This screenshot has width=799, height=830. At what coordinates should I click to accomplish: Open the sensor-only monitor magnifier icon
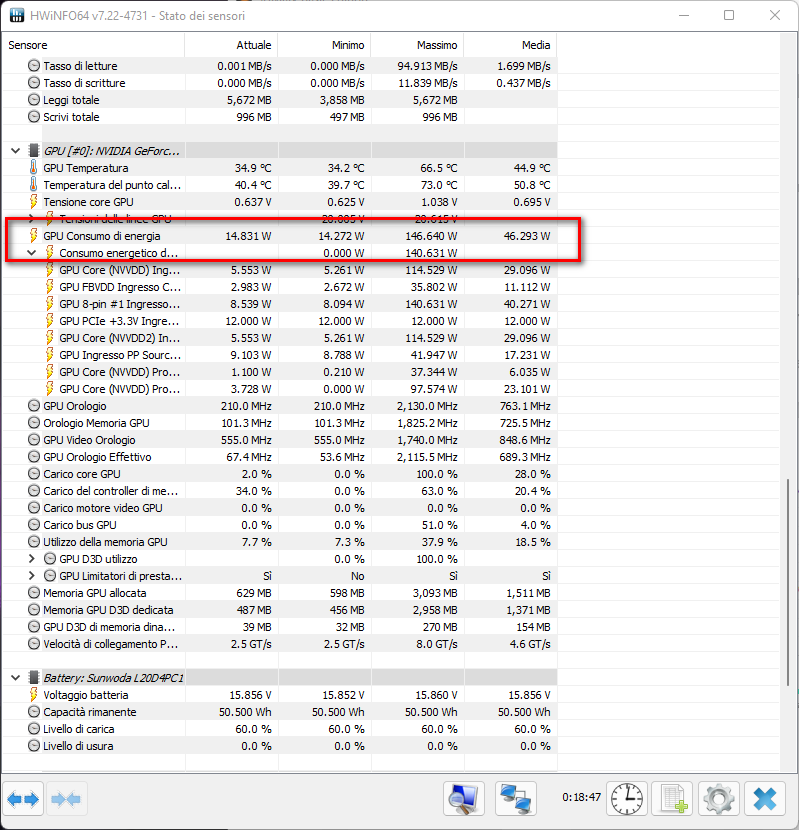[x=464, y=799]
